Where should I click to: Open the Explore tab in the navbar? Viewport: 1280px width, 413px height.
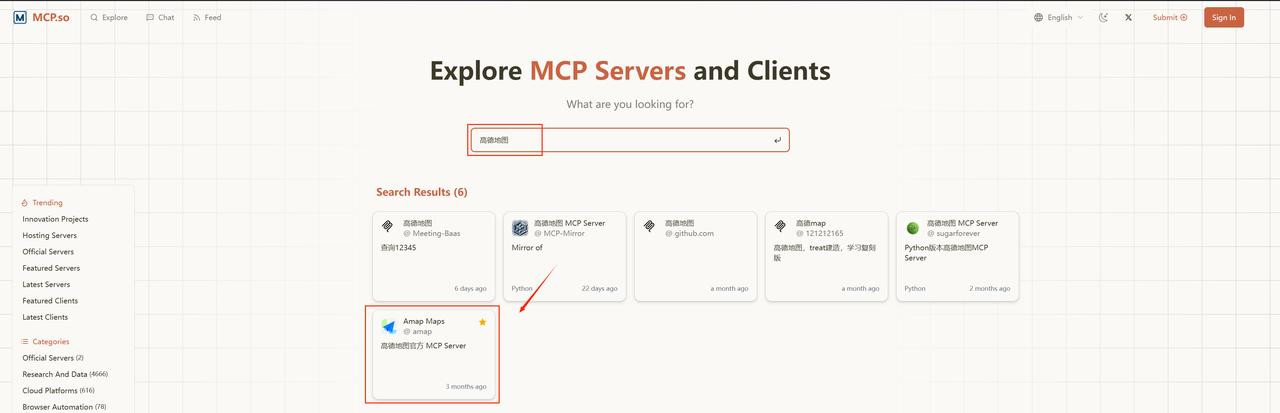pos(109,17)
